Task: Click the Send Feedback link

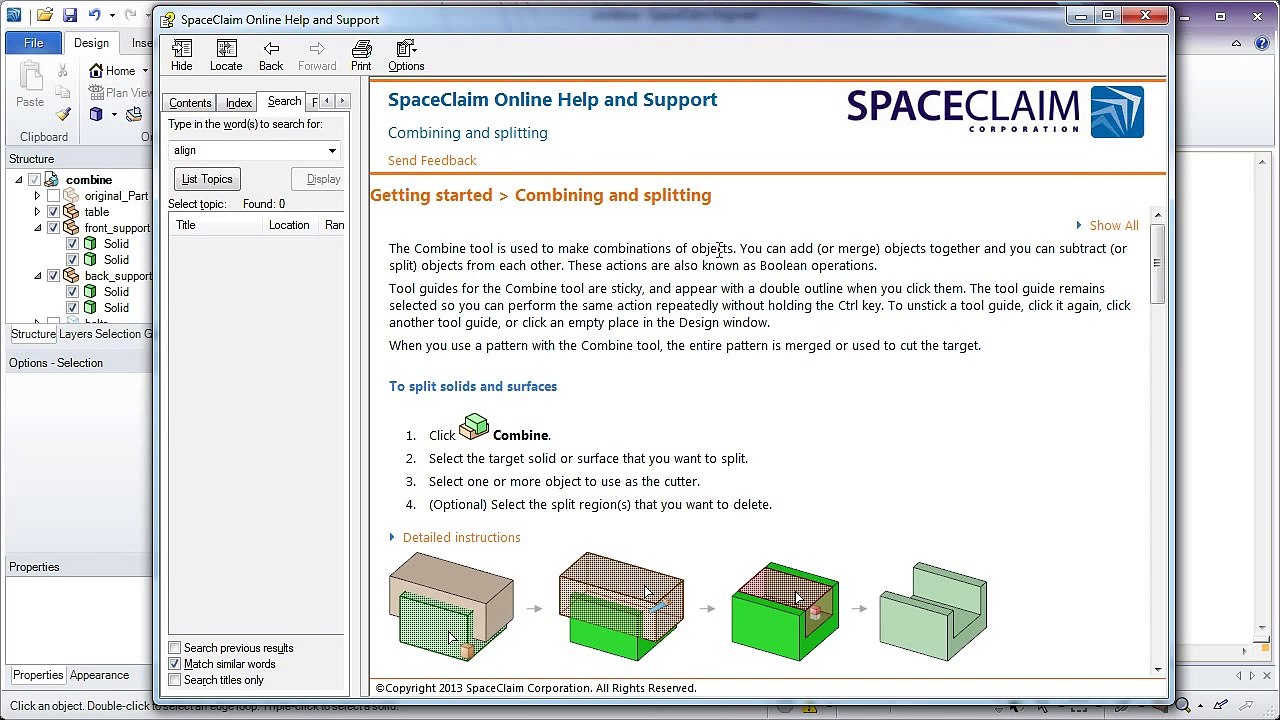Action: pyautogui.click(x=432, y=160)
